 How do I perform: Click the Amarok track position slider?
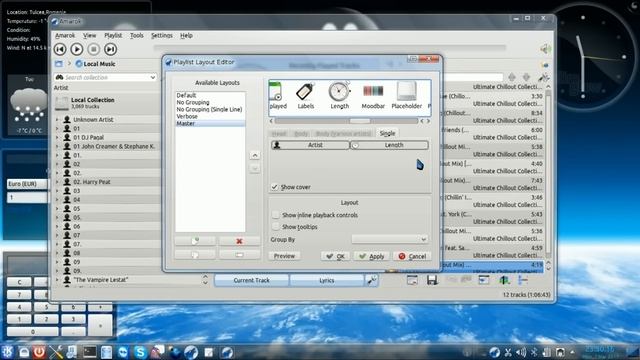tap(330, 47)
